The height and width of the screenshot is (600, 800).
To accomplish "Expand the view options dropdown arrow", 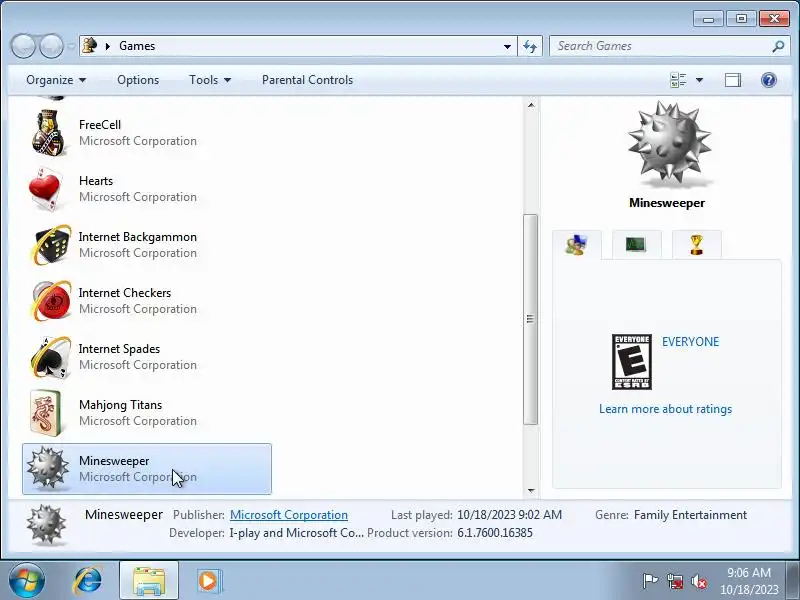I will coord(699,80).
